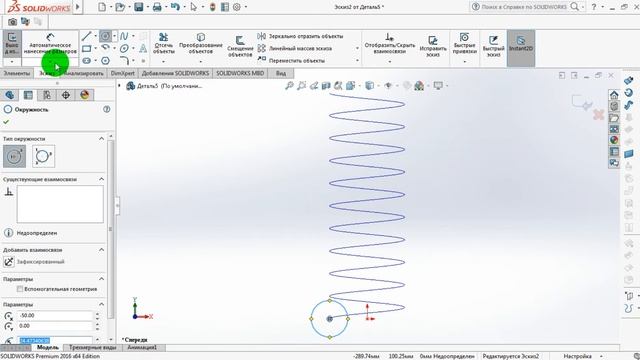Open an existing file icon

pos(120,7)
